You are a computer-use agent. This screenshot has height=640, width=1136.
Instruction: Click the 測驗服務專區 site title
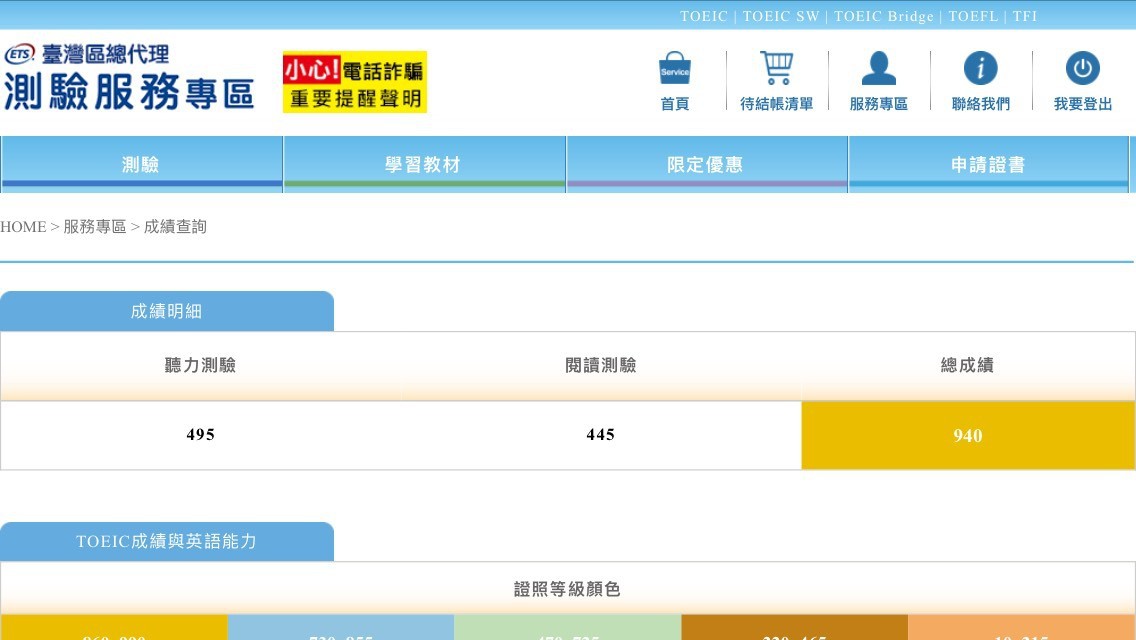point(129,92)
